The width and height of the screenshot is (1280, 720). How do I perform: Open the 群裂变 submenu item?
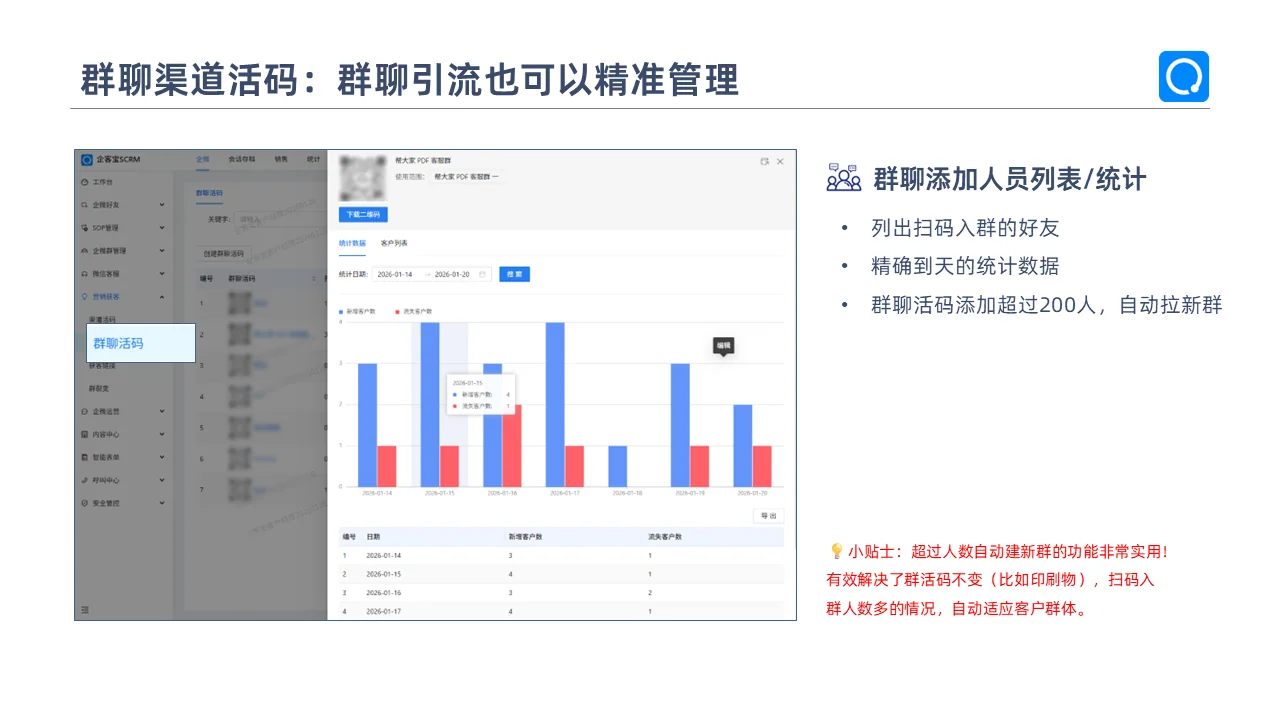tap(99, 388)
